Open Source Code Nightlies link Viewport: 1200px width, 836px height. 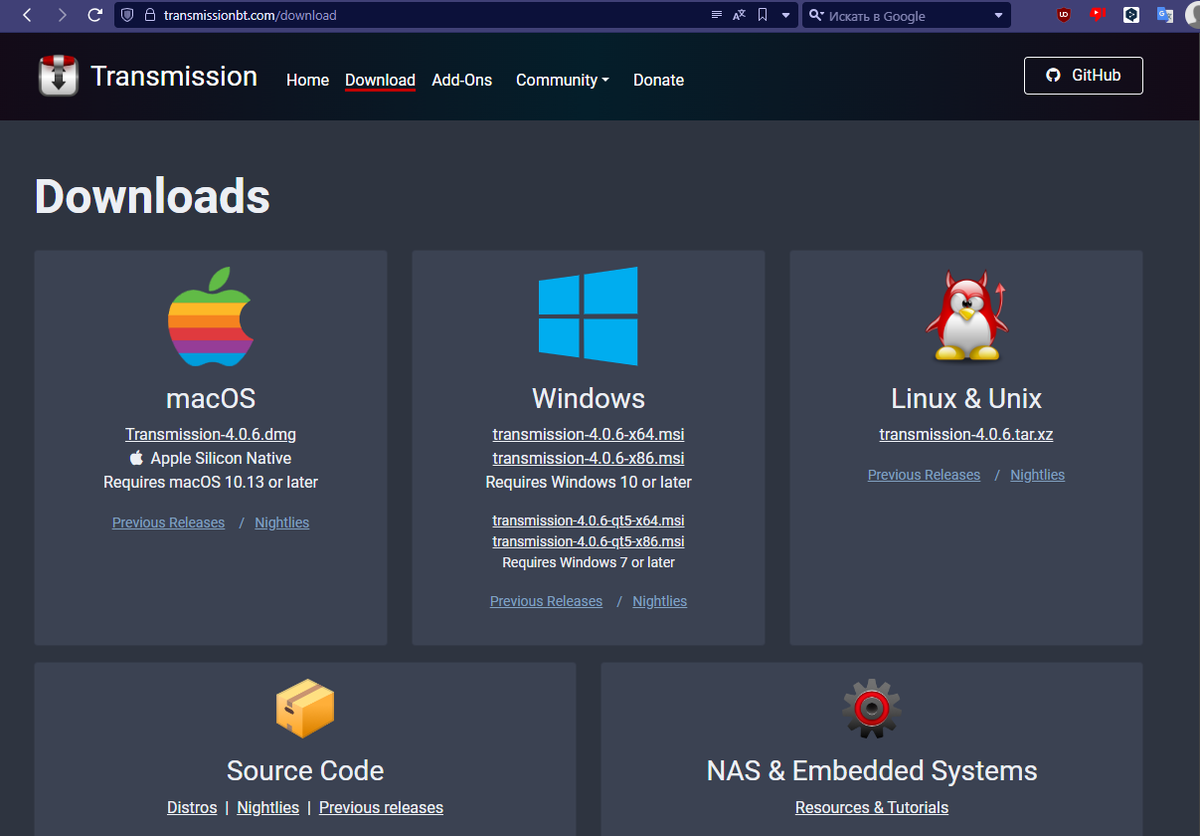268,808
